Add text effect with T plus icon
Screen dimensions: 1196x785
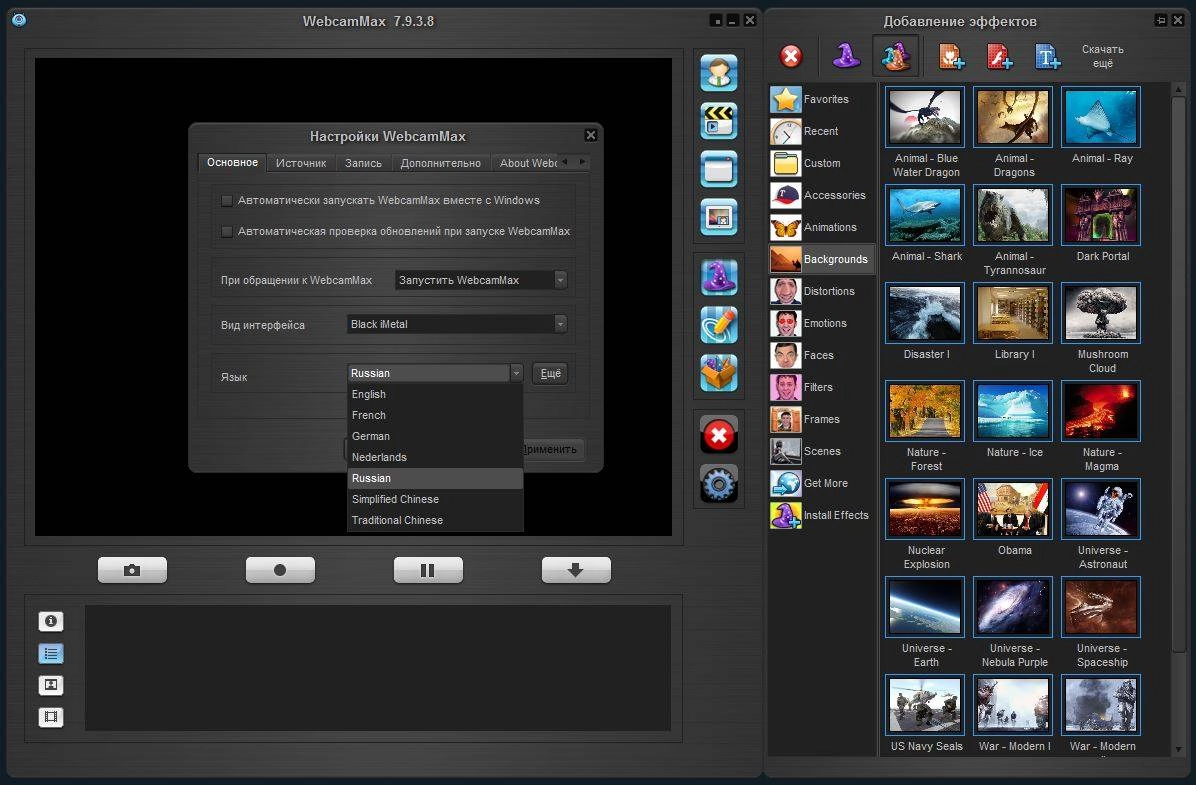pyautogui.click(x=1047, y=56)
